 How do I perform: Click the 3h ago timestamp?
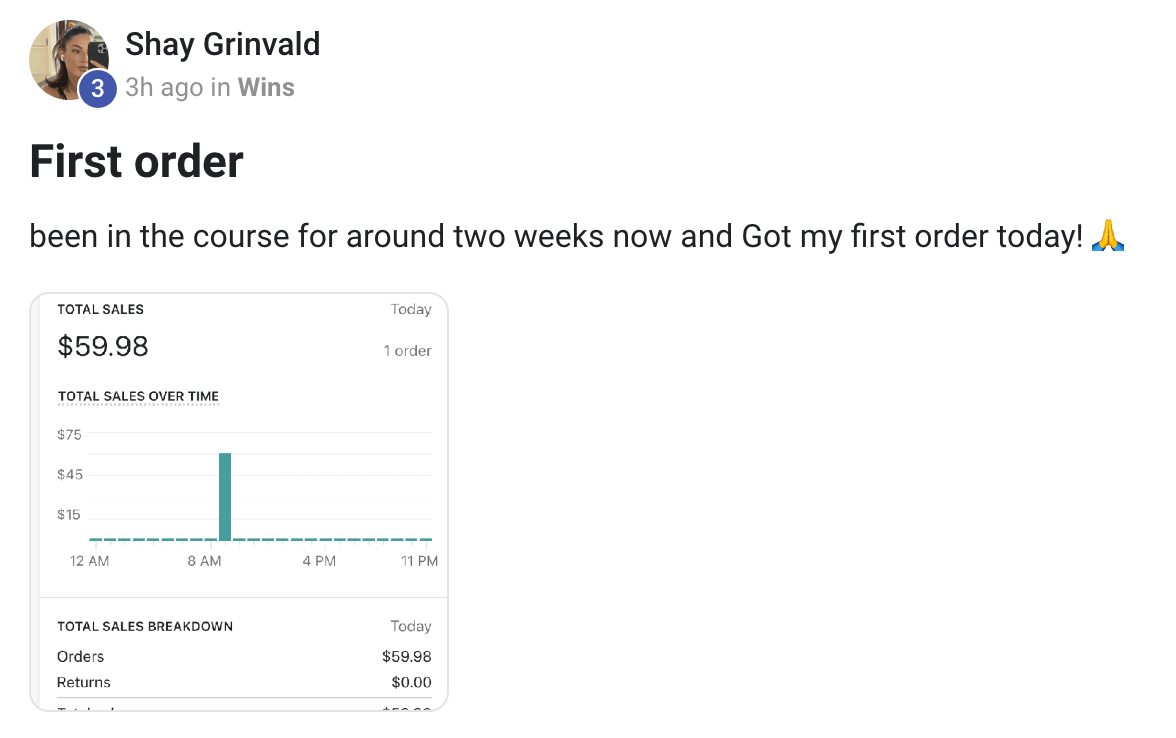pos(164,87)
